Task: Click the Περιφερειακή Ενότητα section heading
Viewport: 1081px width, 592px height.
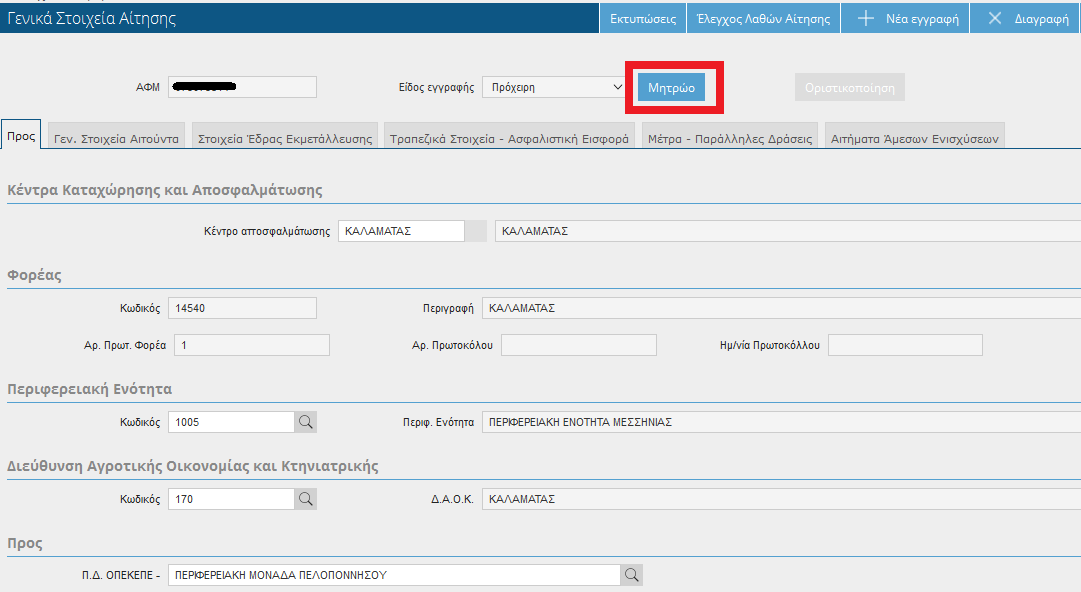Action: [90, 389]
